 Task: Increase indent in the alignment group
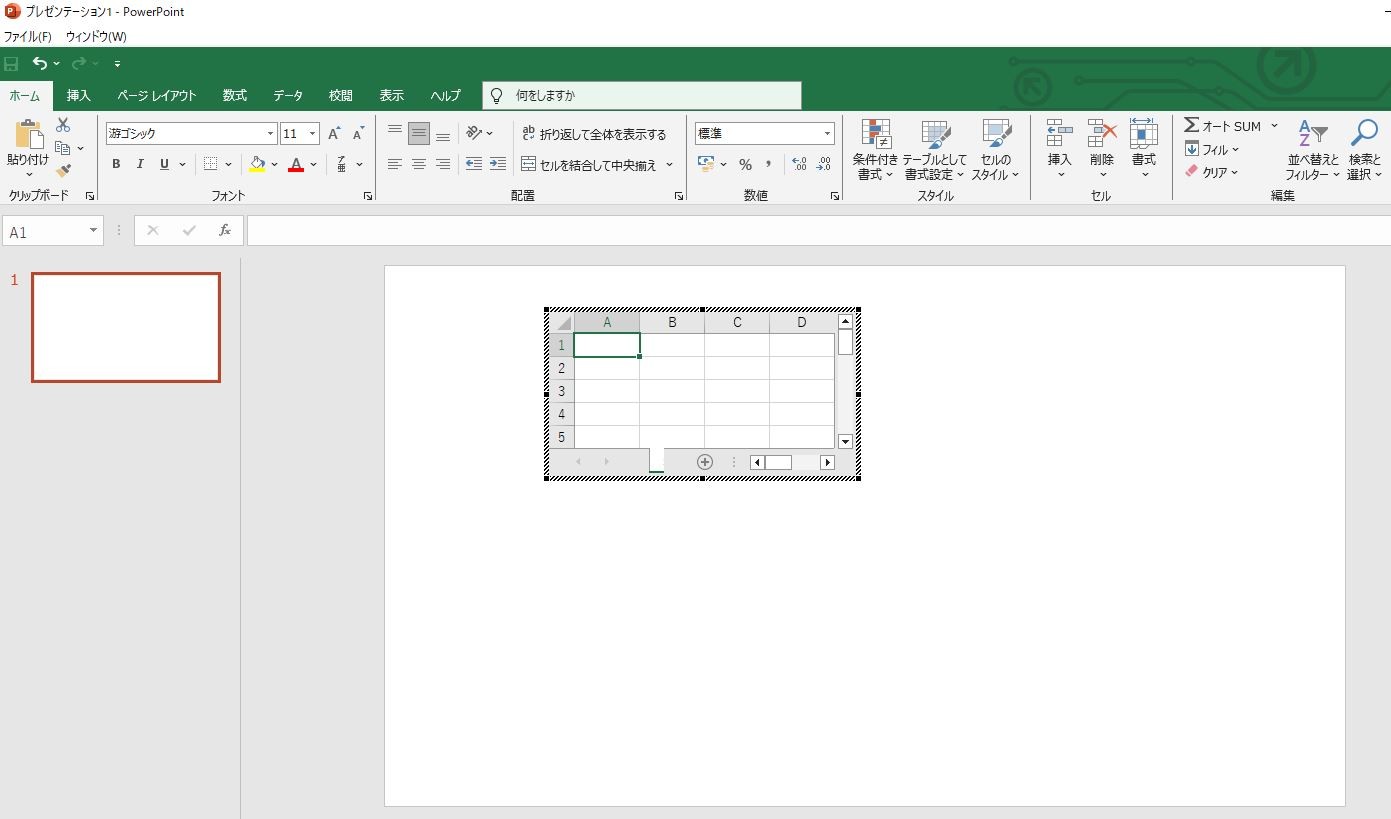[498, 164]
